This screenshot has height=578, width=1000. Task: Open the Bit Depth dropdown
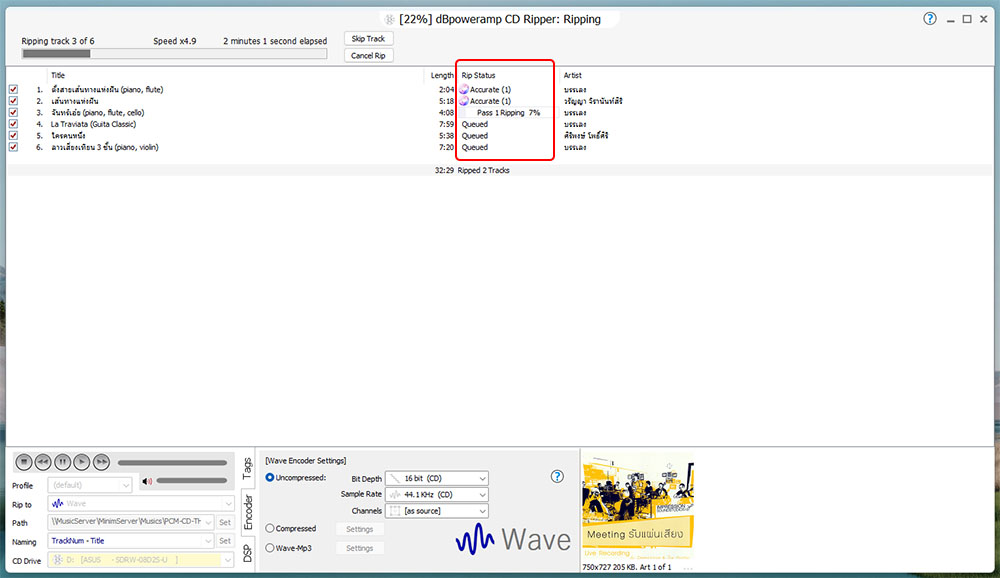pyautogui.click(x=437, y=479)
